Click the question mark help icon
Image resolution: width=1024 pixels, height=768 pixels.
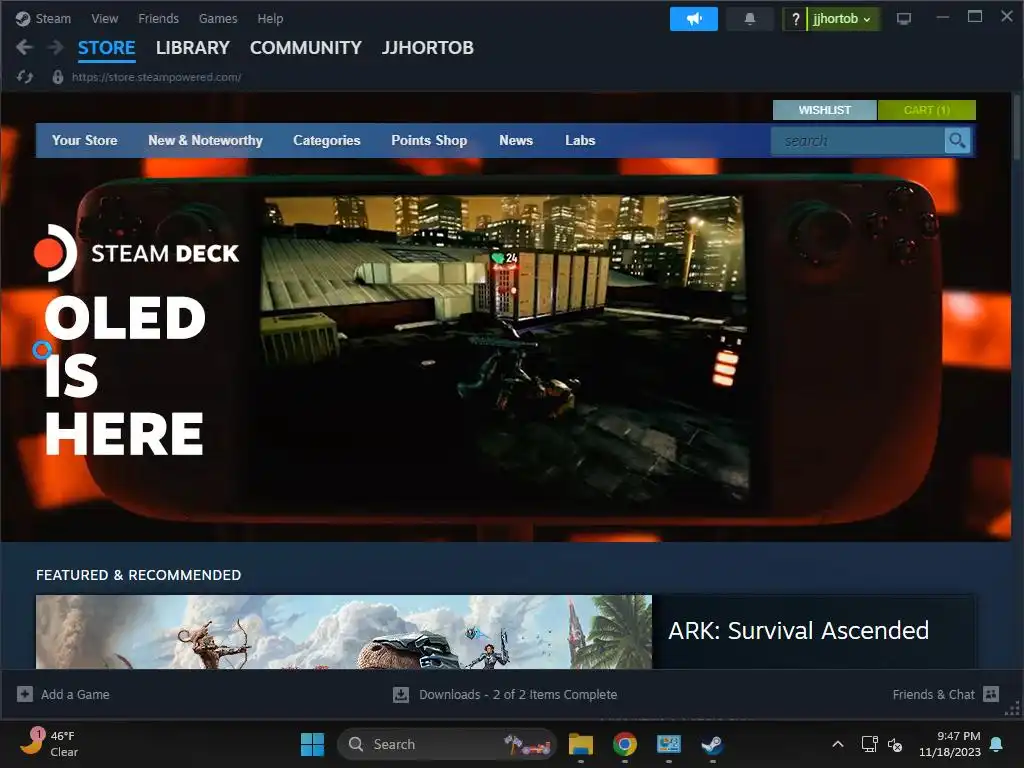coord(795,19)
